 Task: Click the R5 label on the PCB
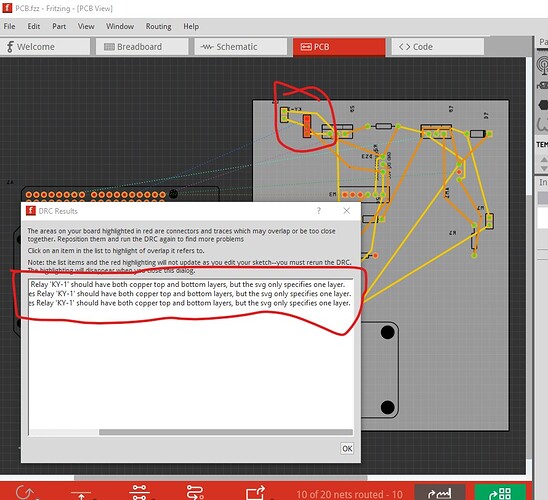(352, 109)
